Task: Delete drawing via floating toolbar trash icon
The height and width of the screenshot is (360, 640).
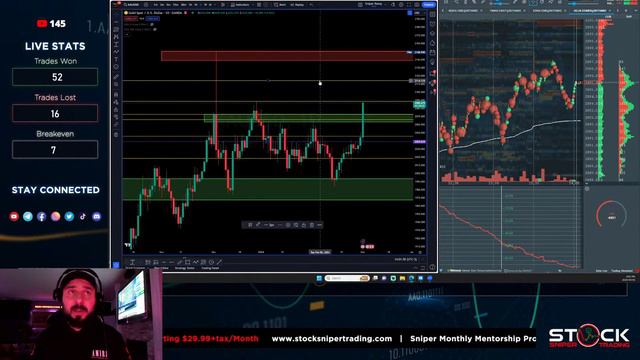Action: pos(312,224)
